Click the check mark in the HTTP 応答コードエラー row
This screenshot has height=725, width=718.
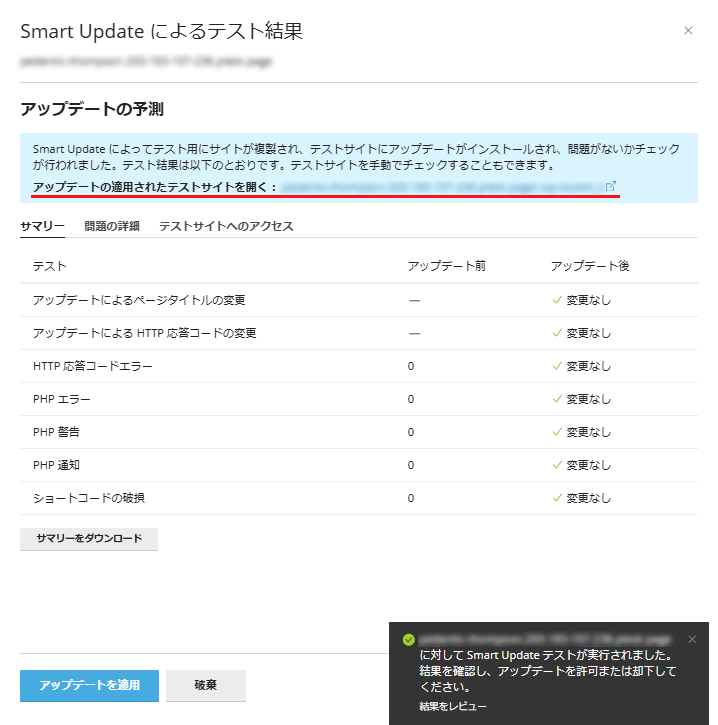click(557, 366)
